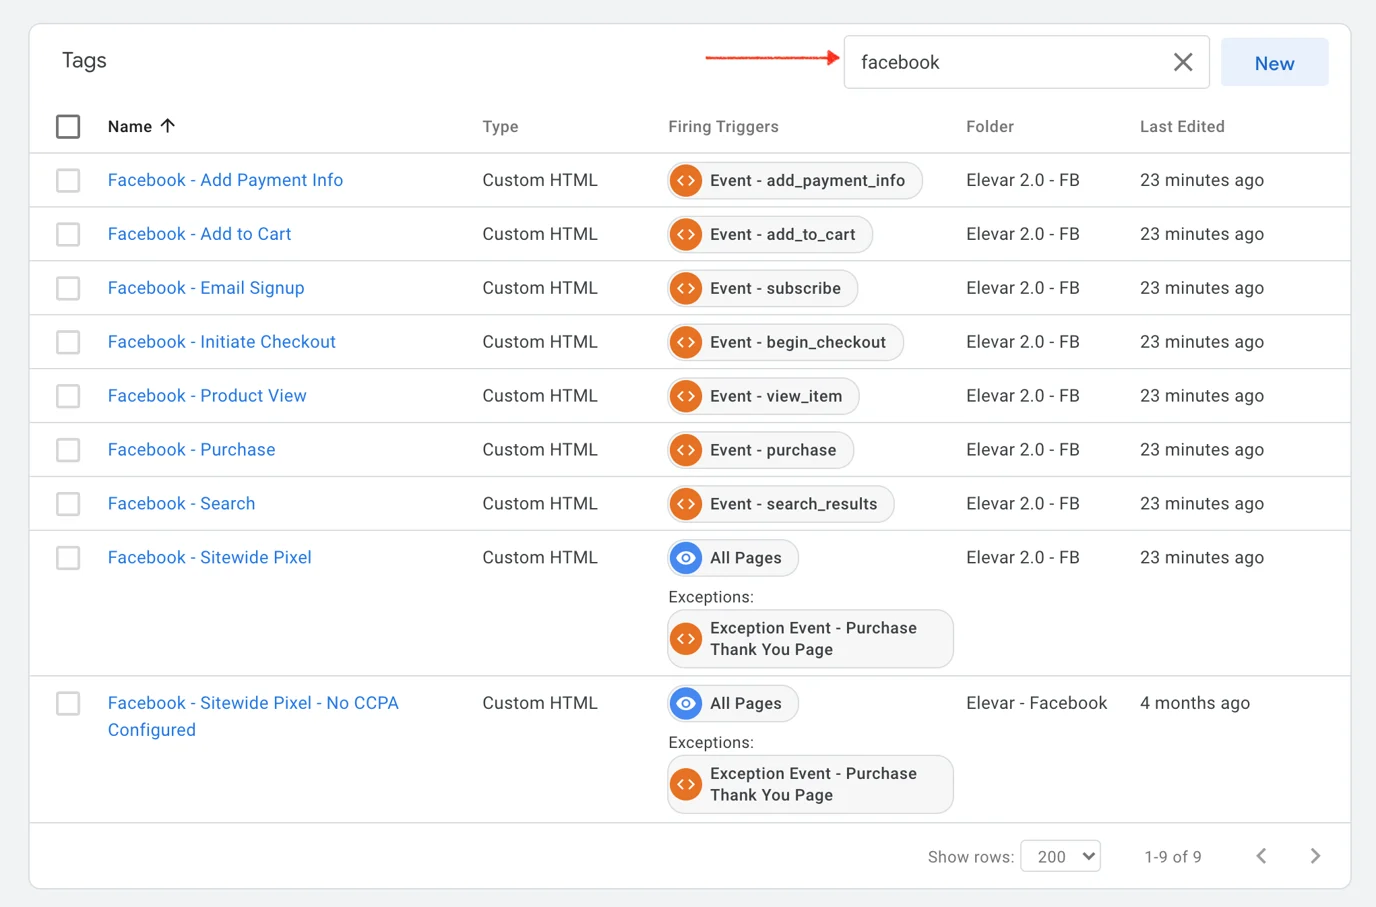Open Facebook - Purchase tag
The image size is (1376, 907).
191,450
